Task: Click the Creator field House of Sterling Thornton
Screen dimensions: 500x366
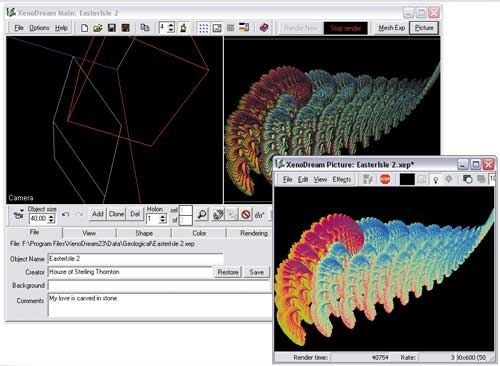Action: pyautogui.click(x=130, y=272)
